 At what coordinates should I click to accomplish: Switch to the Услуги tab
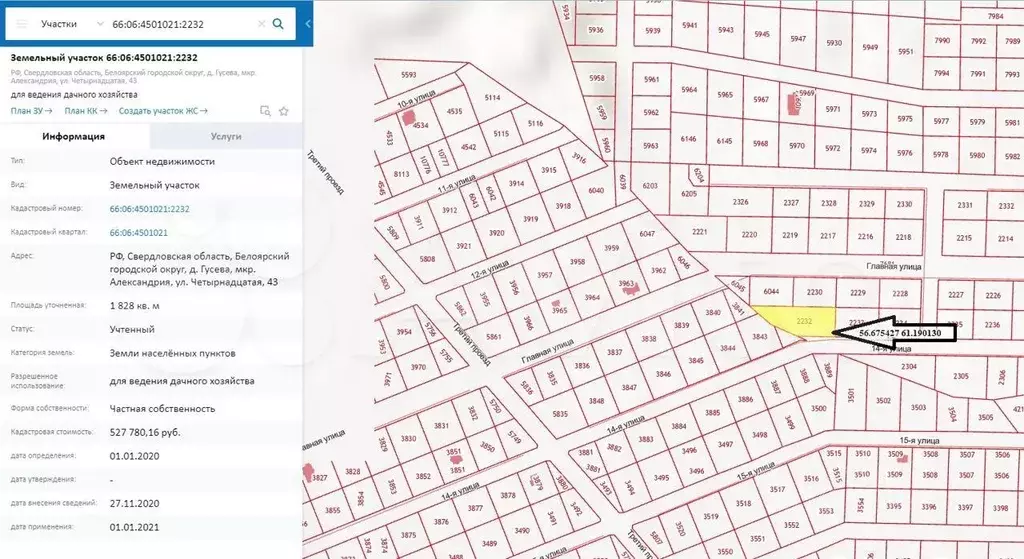[x=226, y=136]
